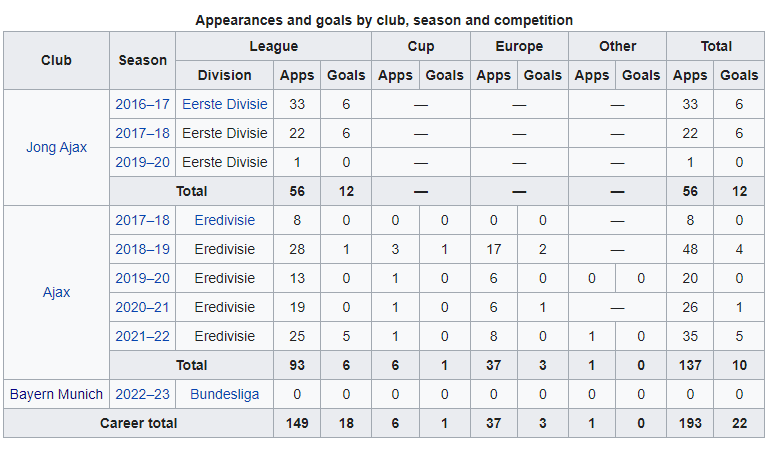
Task: Select the Club column header cell
Action: (56, 61)
